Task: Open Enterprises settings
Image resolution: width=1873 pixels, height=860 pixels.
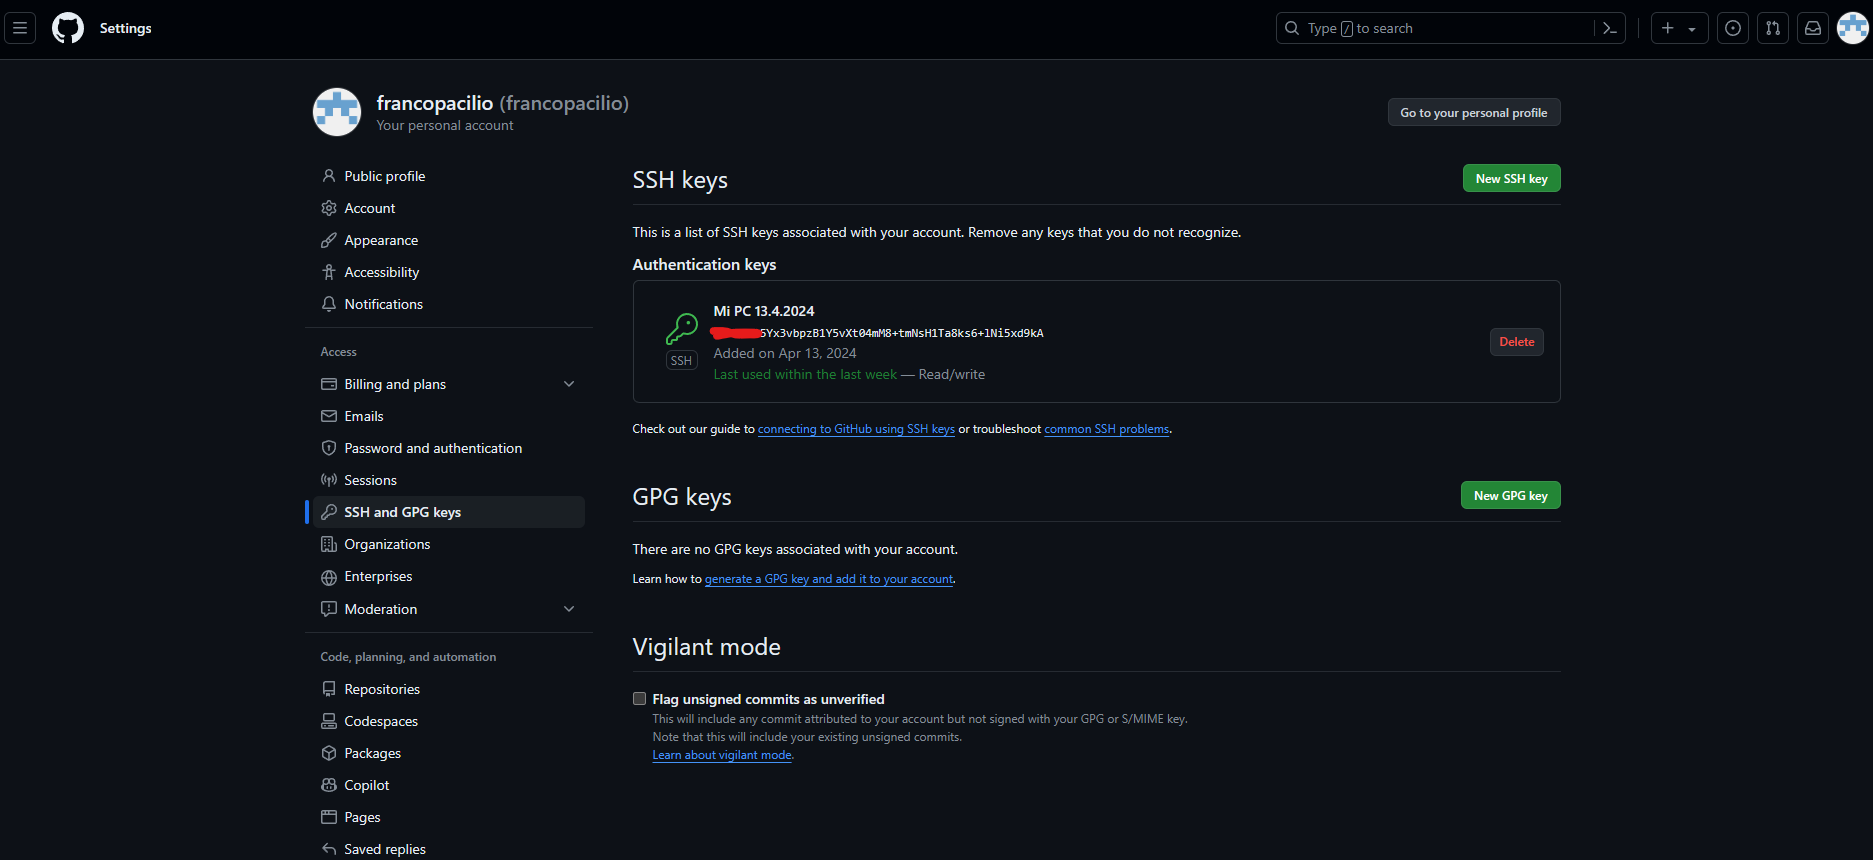Action: (449, 576)
